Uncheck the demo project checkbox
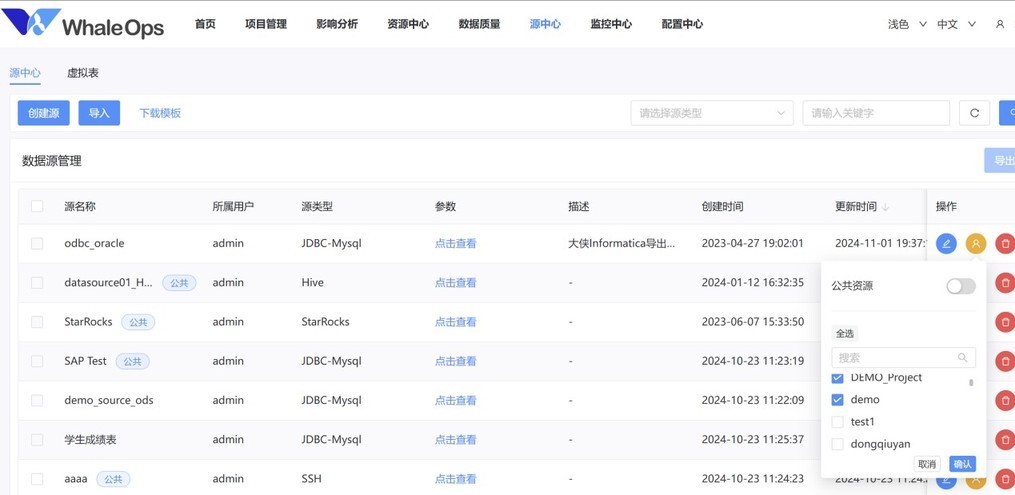This screenshot has height=495, width=1015. (x=838, y=400)
